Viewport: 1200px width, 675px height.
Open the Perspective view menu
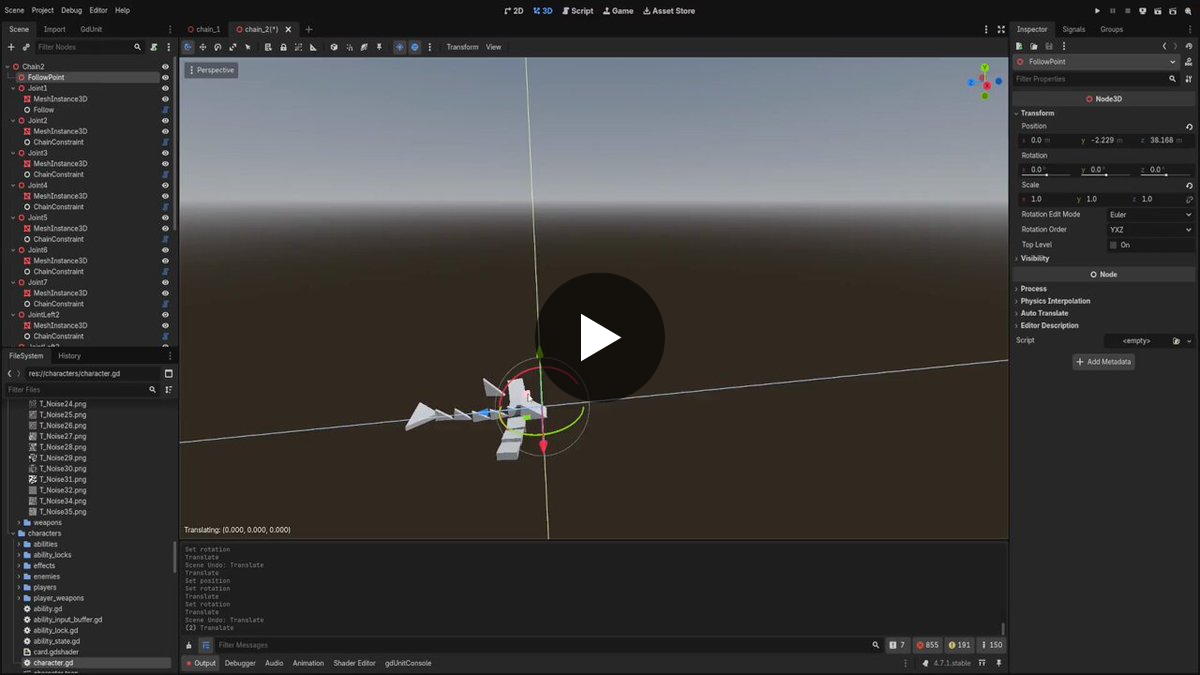(x=211, y=70)
